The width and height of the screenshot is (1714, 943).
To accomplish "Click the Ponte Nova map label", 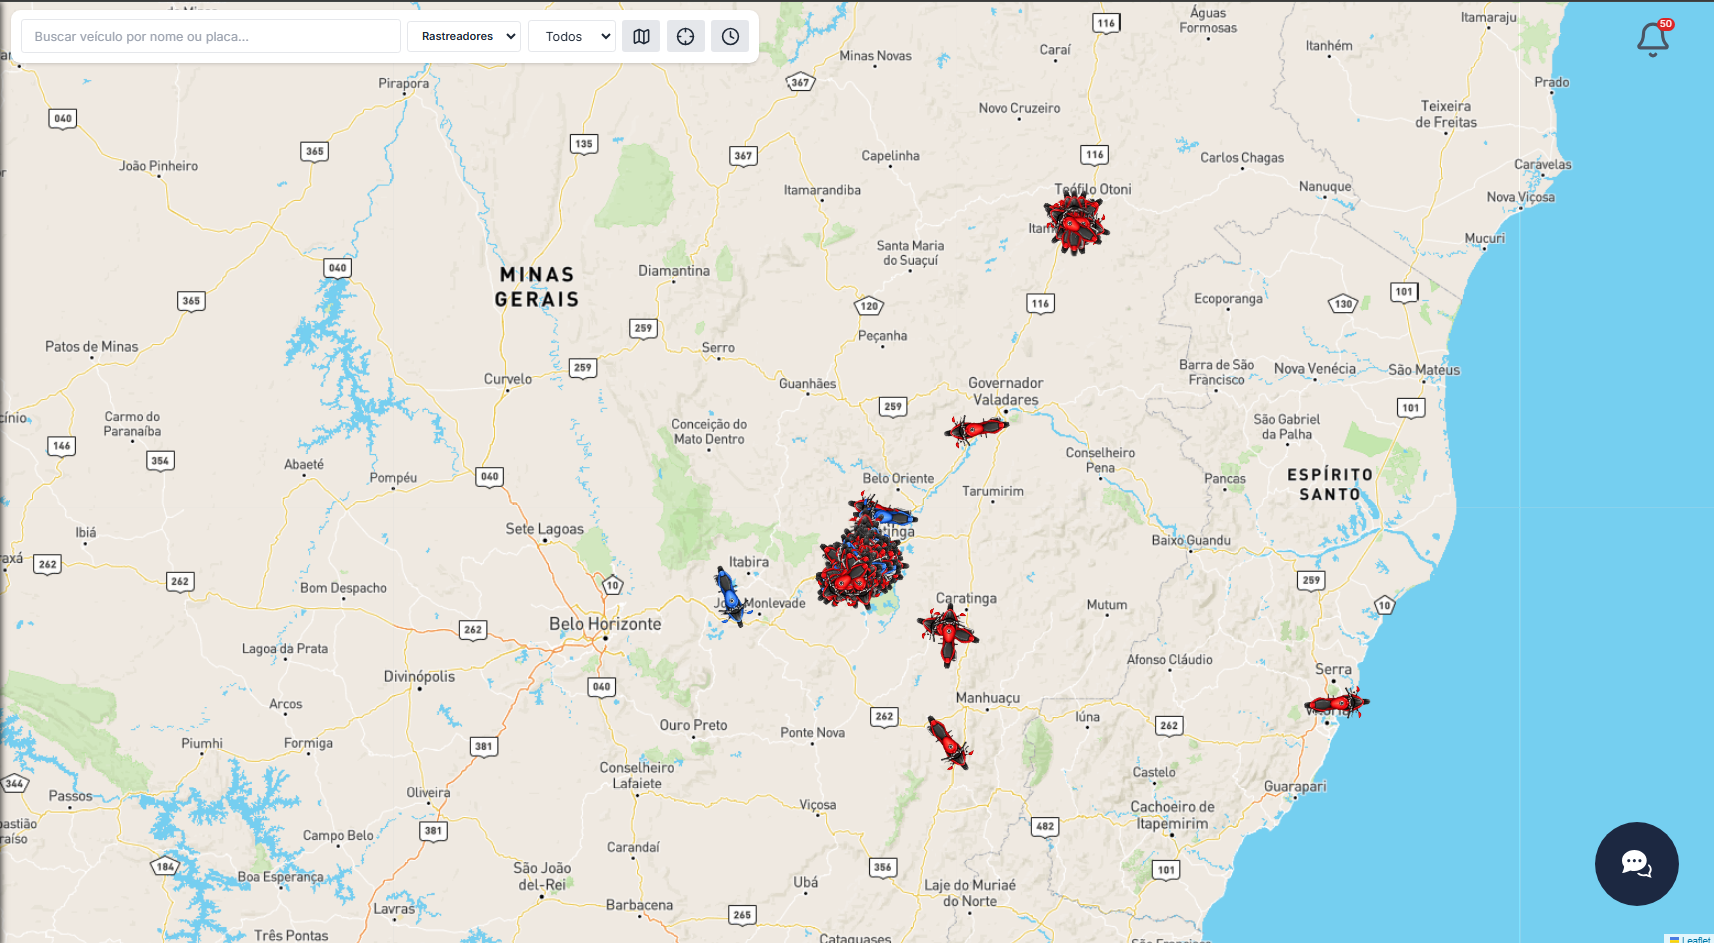I will [812, 733].
